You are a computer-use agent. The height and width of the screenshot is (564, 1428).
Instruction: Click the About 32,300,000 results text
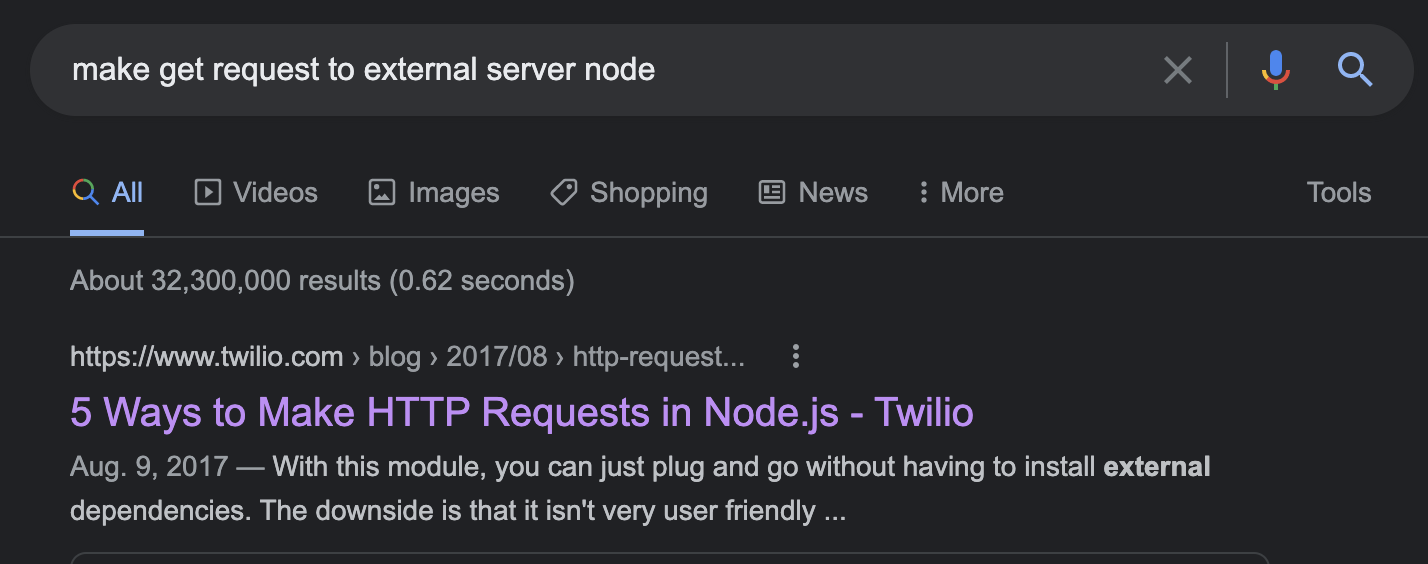click(322, 281)
